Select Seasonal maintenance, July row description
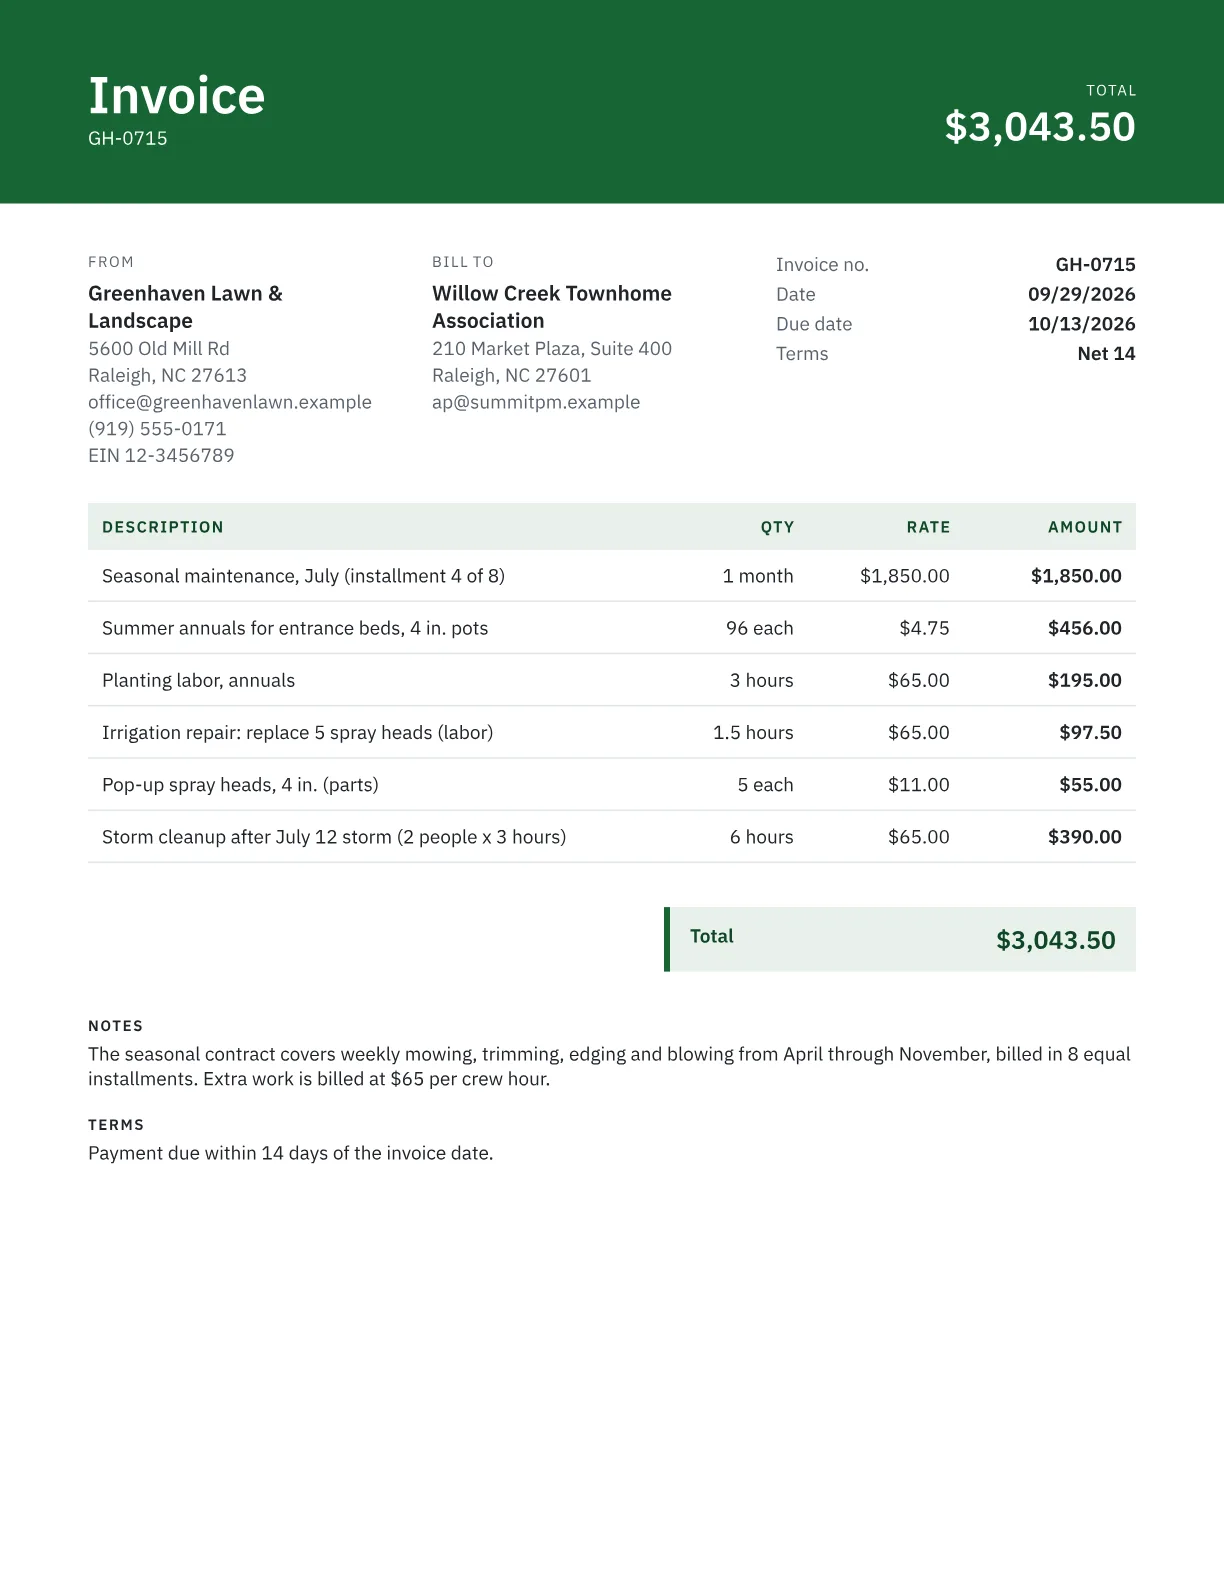The height and width of the screenshot is (1584, 1224). [303, 576]
